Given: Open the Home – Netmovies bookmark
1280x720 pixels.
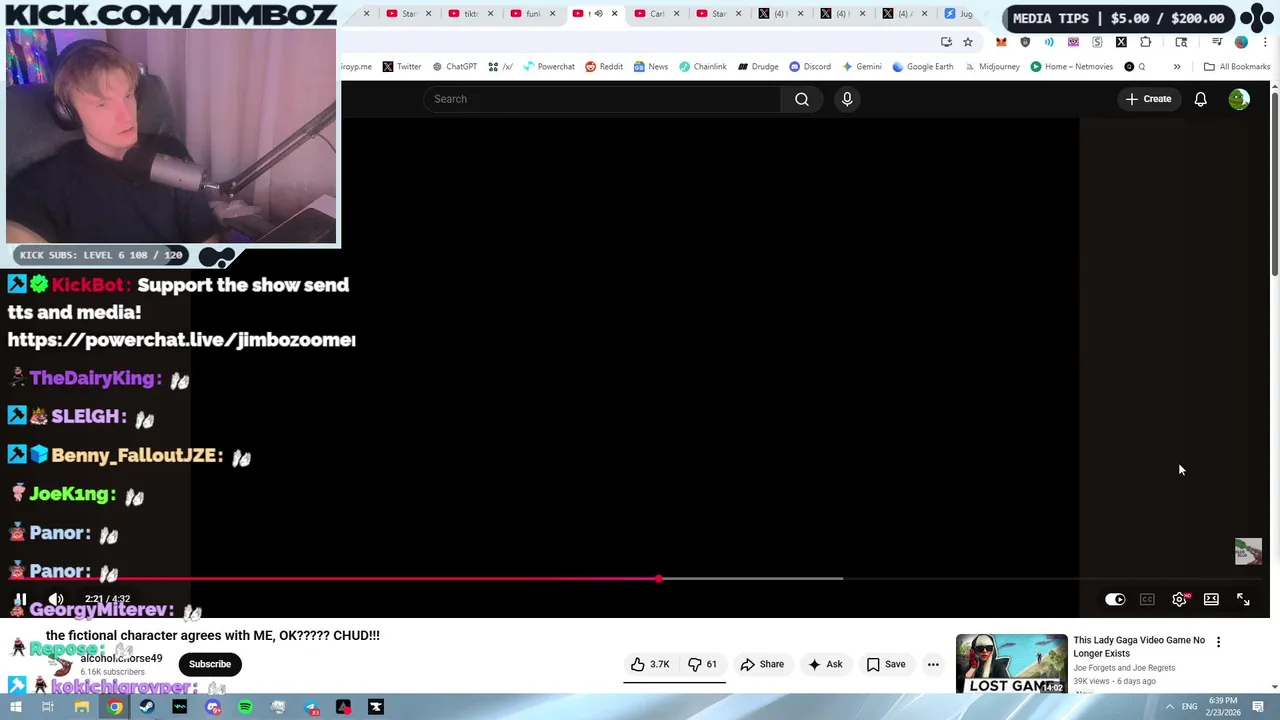Looking at the screenshot, I should pos(1071,67).
